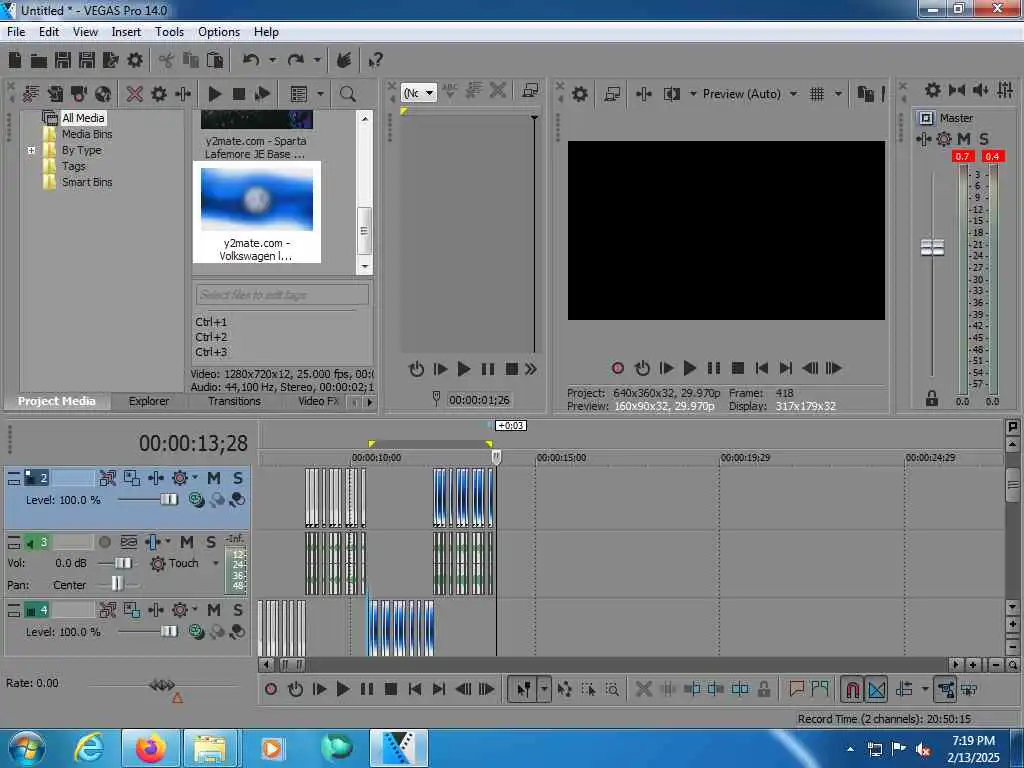Go to start of timeline
This screenshot has height=768, width=1024.
click(x=414, y=689)
